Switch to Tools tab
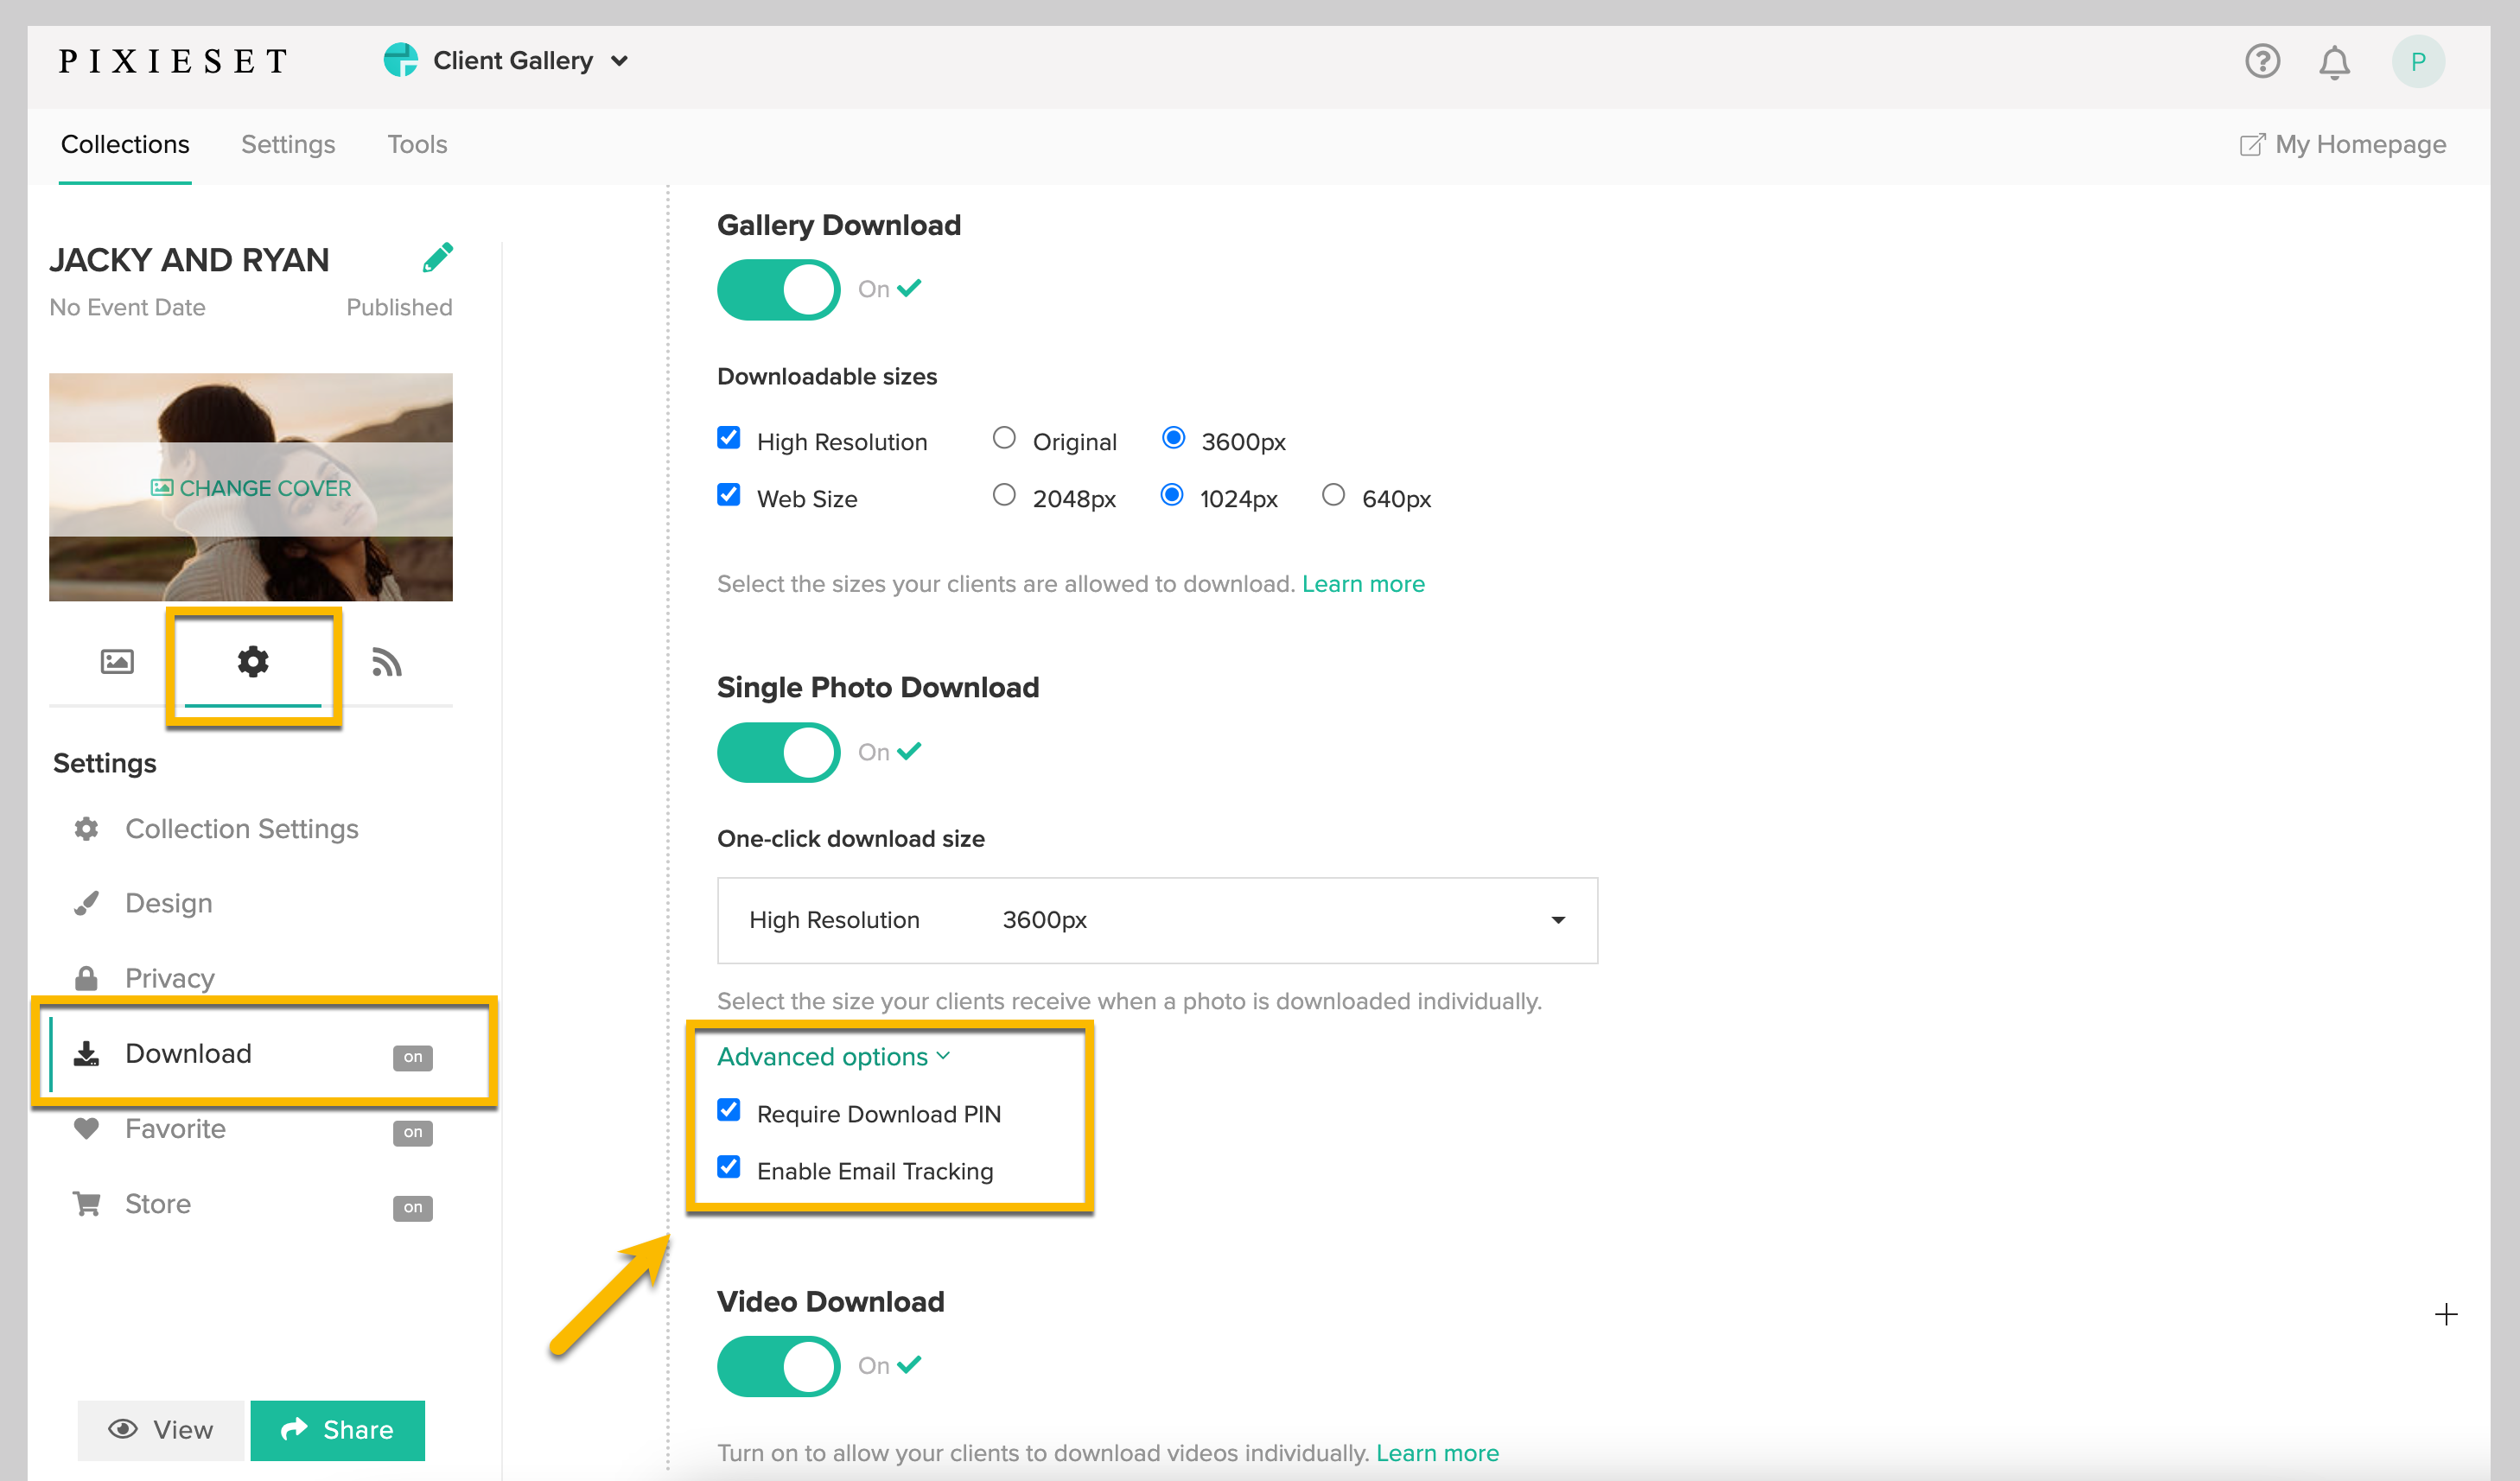The image size is (2520, 1481). pyautogui.click(x=417, y=145)
